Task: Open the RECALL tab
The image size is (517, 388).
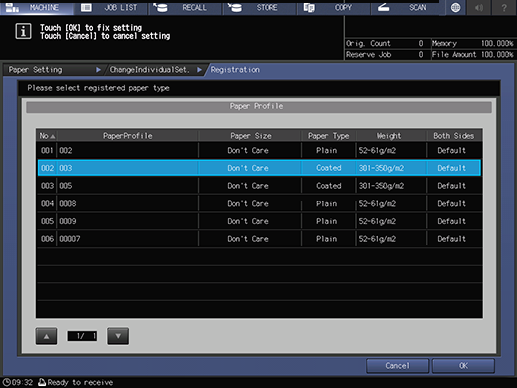Action: point(185,7)
